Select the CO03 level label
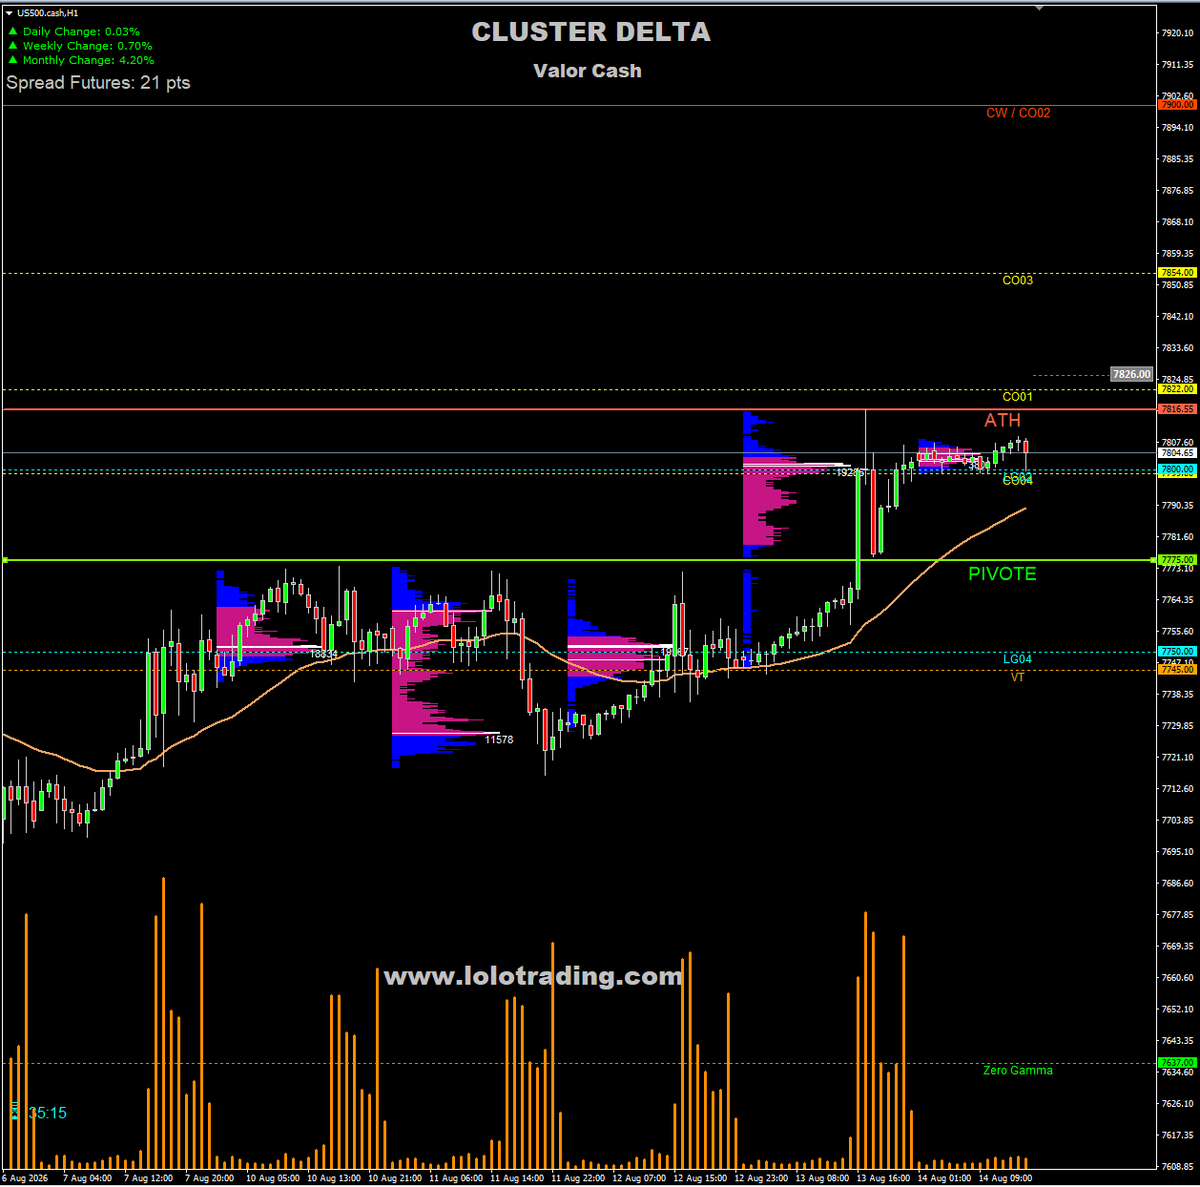The image size is (1200, 1187). (x=1018, y=280)
